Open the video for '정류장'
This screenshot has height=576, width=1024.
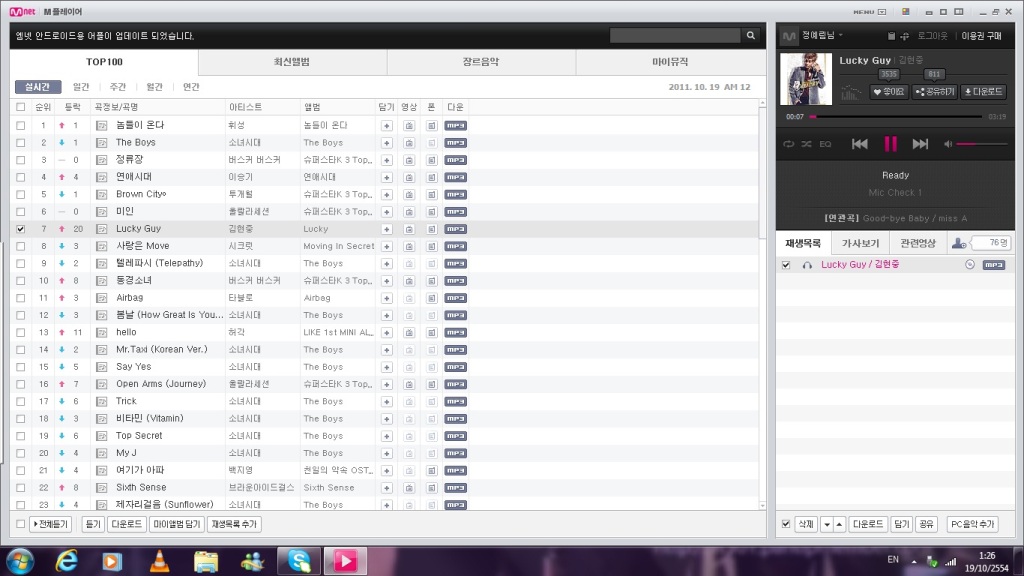409,160
